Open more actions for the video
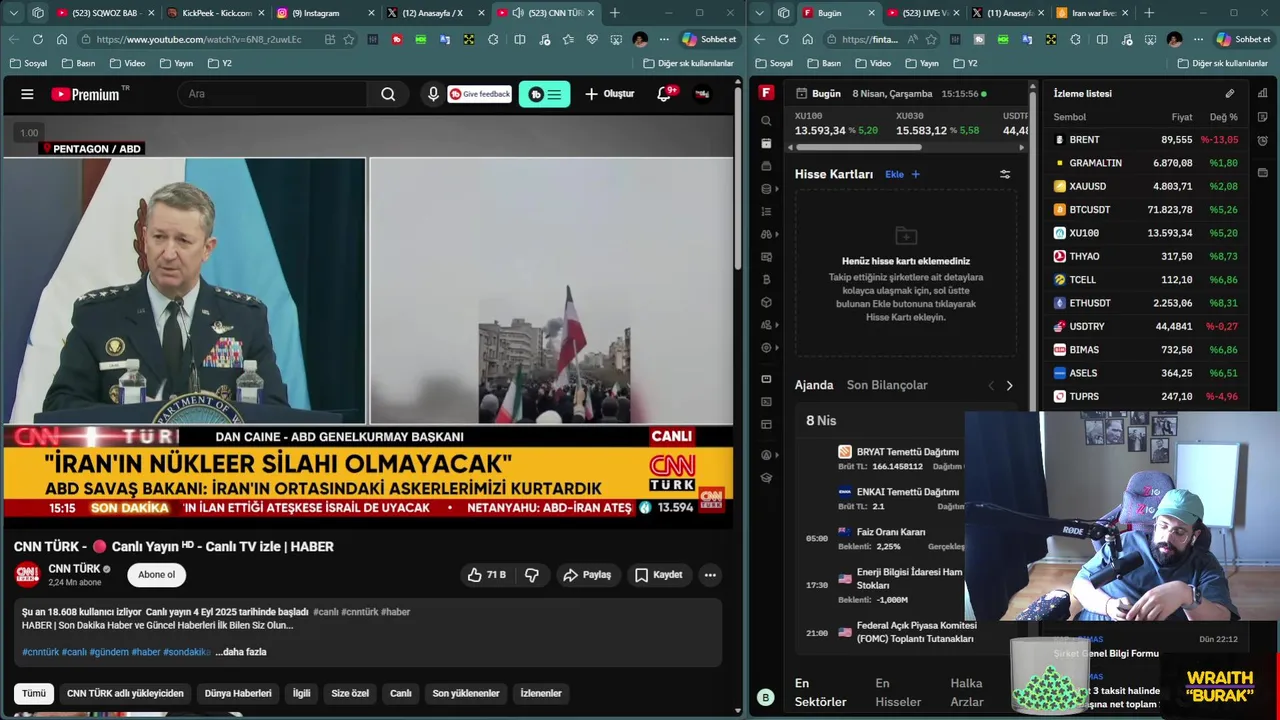This screenshot has height=720, width=1280. coord(710,575)
